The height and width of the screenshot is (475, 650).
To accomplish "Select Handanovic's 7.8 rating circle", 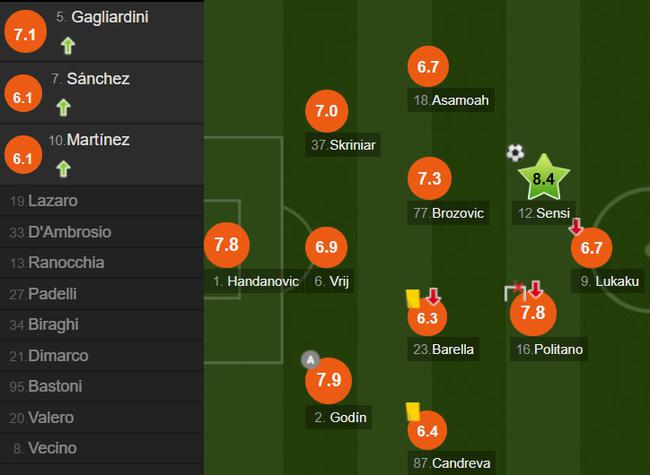I will point(227,245).
